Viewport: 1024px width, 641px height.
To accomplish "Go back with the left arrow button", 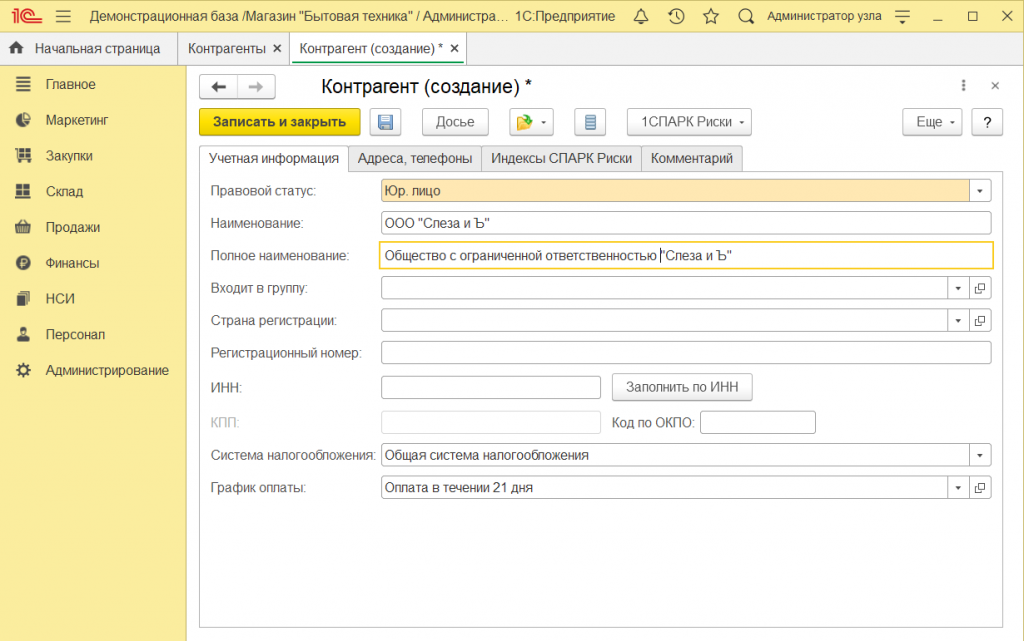I will click(219, 87).
